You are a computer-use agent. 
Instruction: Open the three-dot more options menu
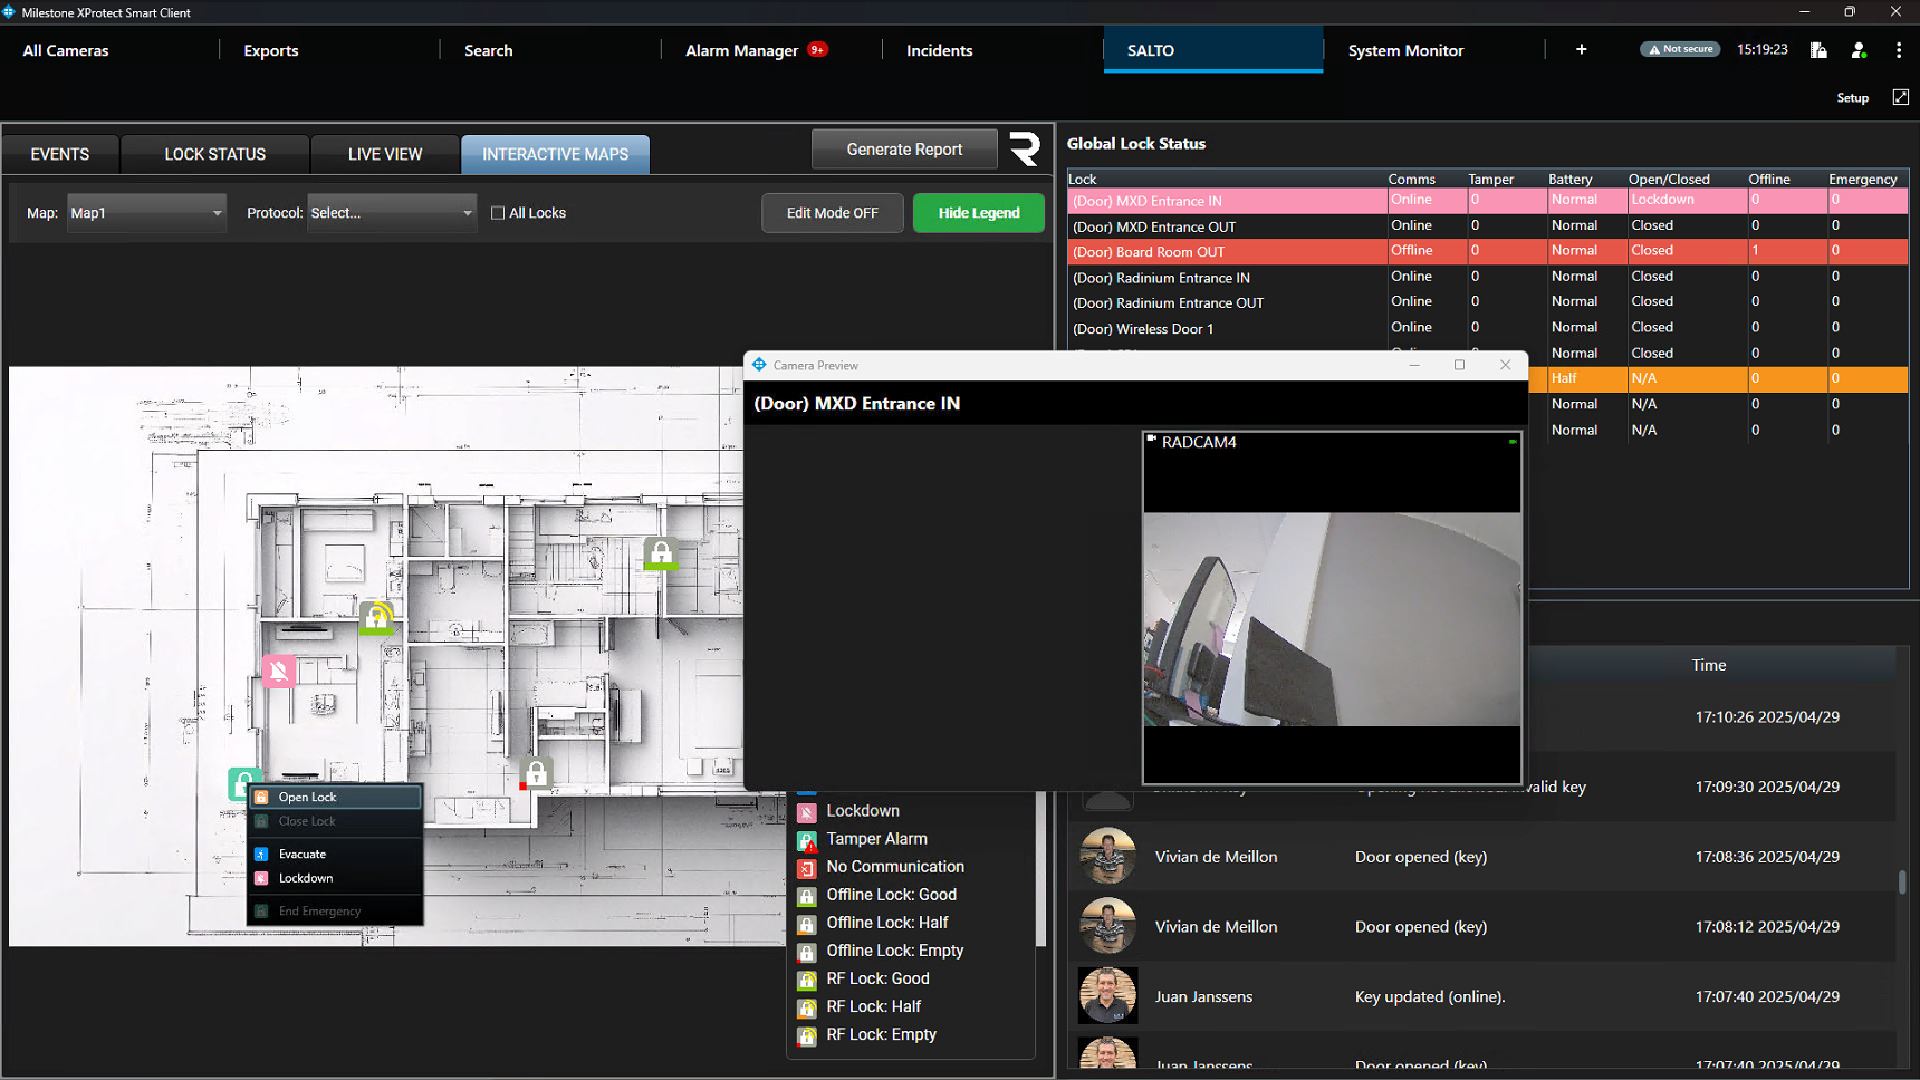tap(1898, 50)
